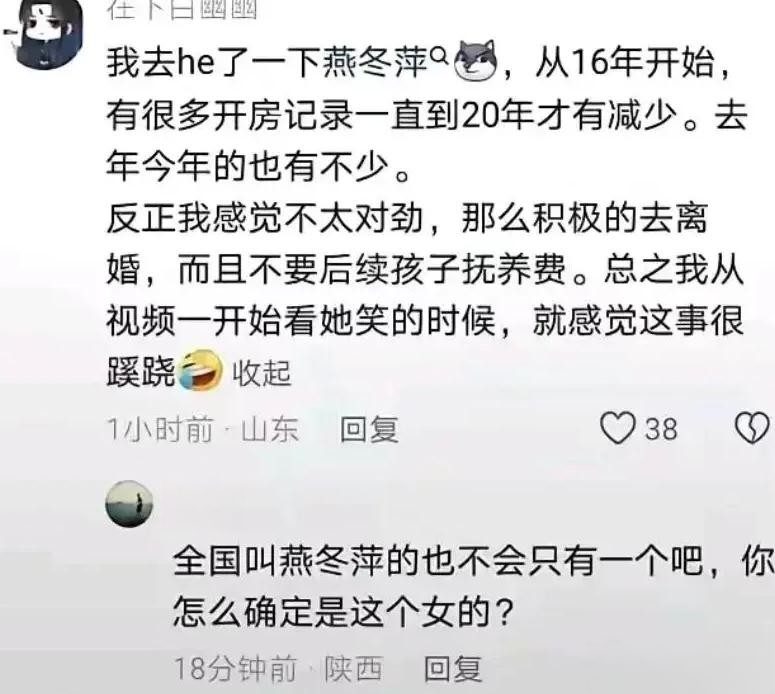775x694 pixels.
Task: Open the commenter's username at top
Action: (182, 9)
